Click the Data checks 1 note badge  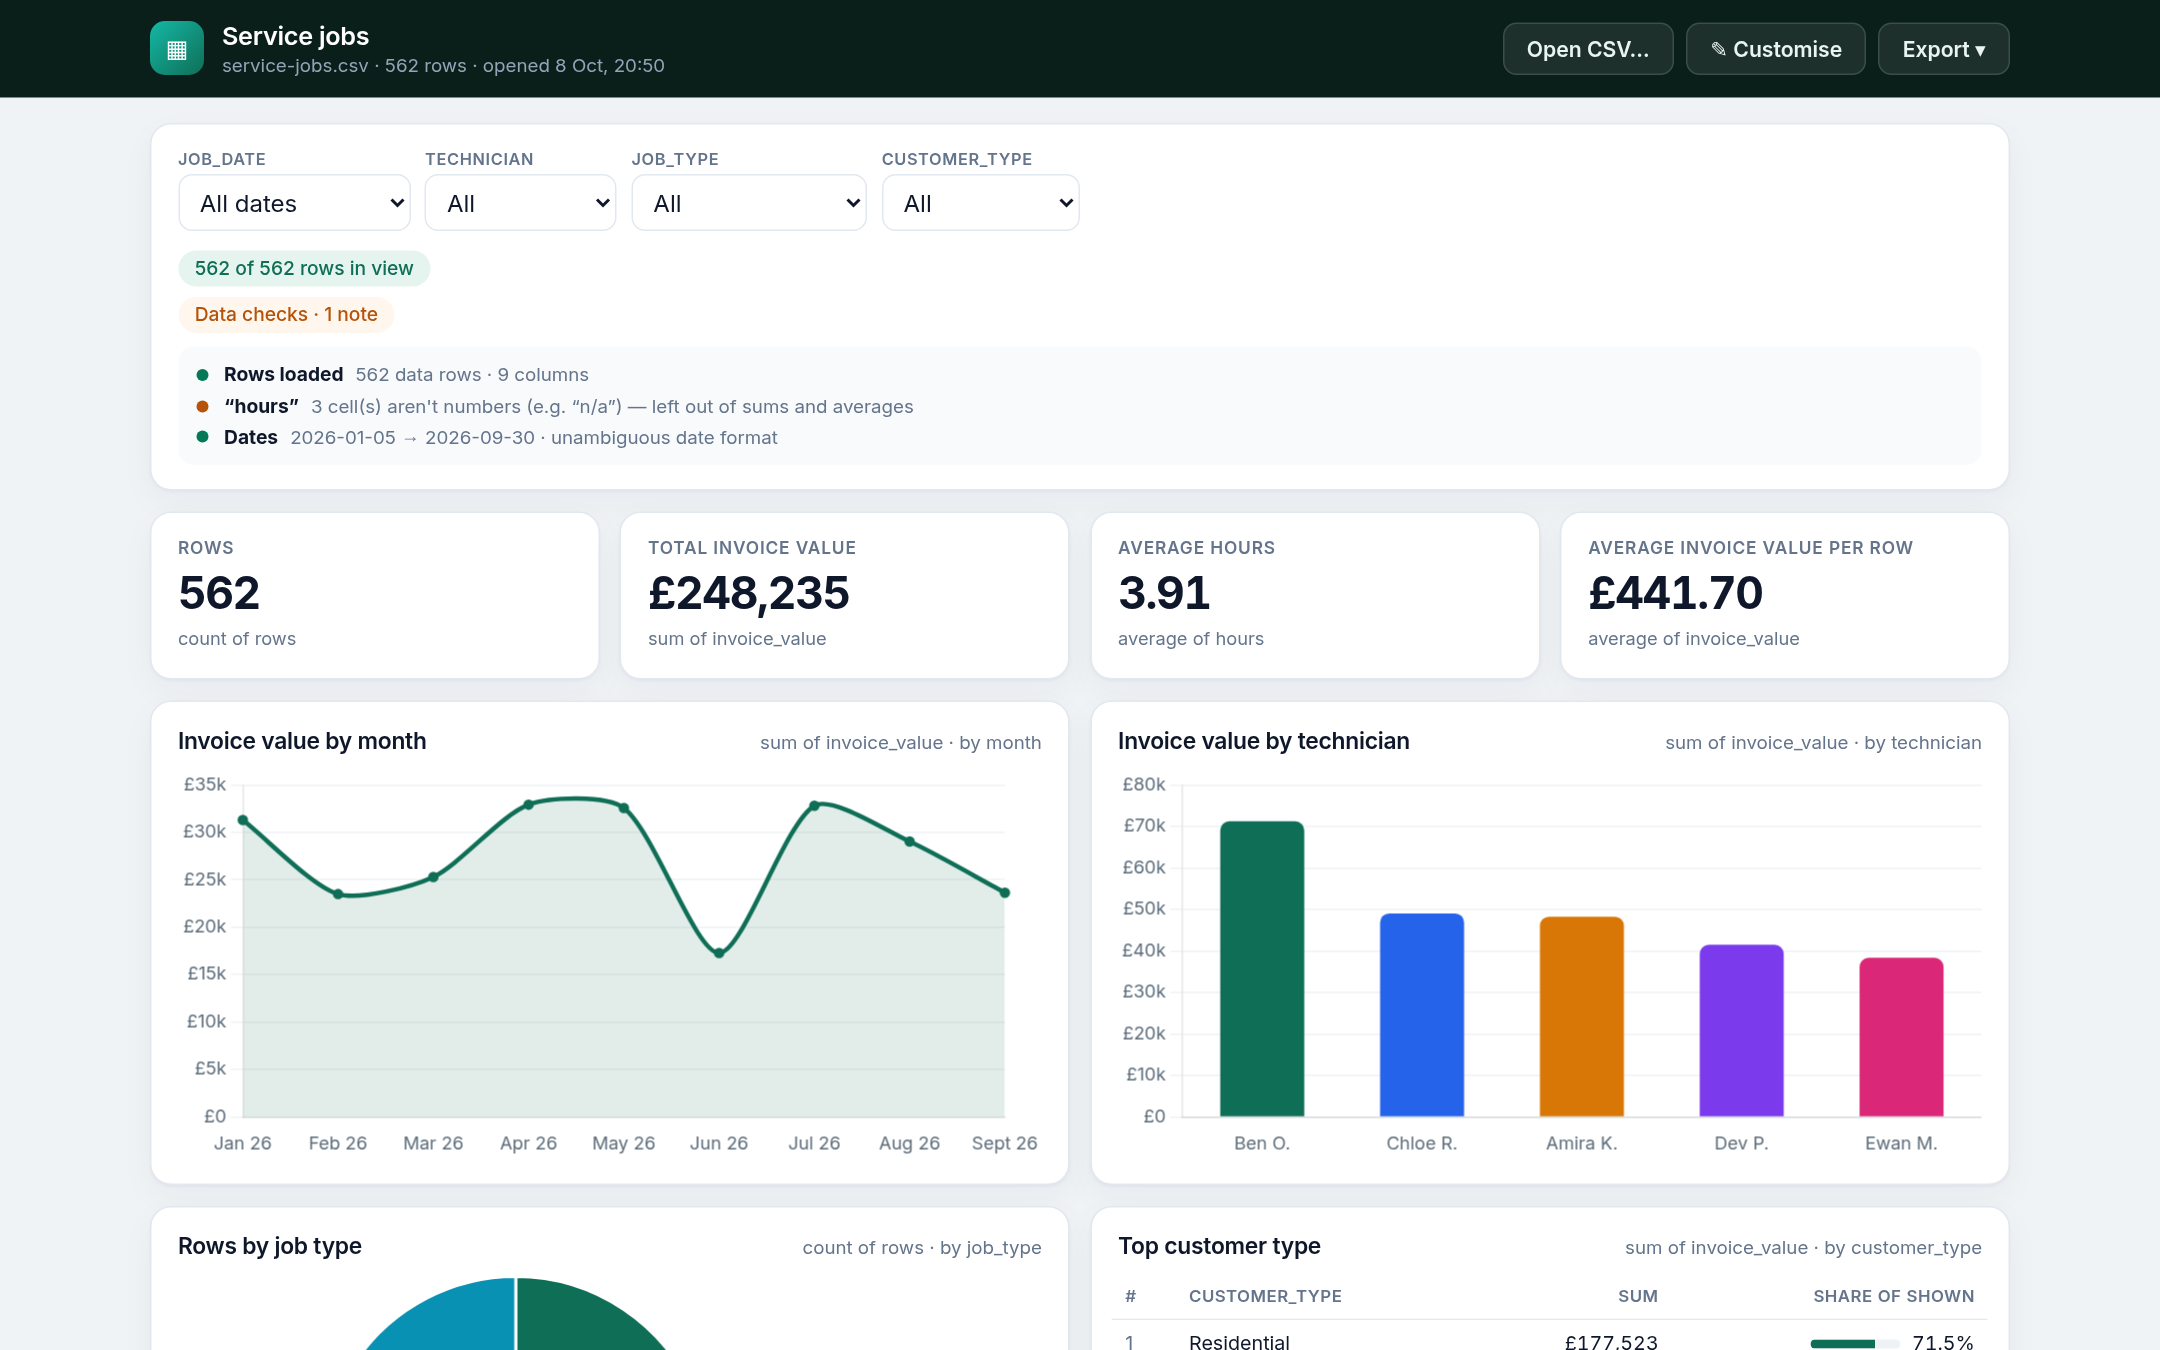tap(286, 314)
